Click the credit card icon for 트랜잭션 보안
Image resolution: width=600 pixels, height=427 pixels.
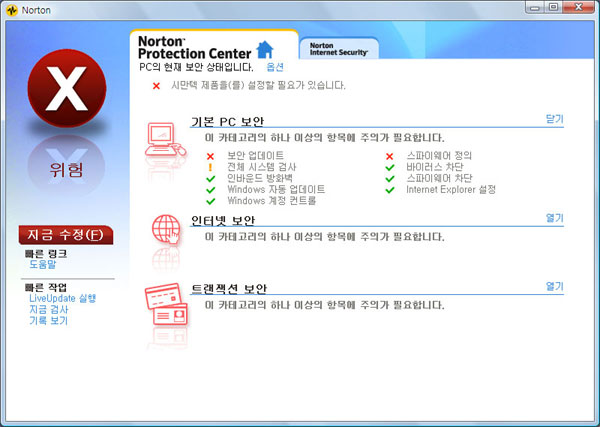click(166, 304)
